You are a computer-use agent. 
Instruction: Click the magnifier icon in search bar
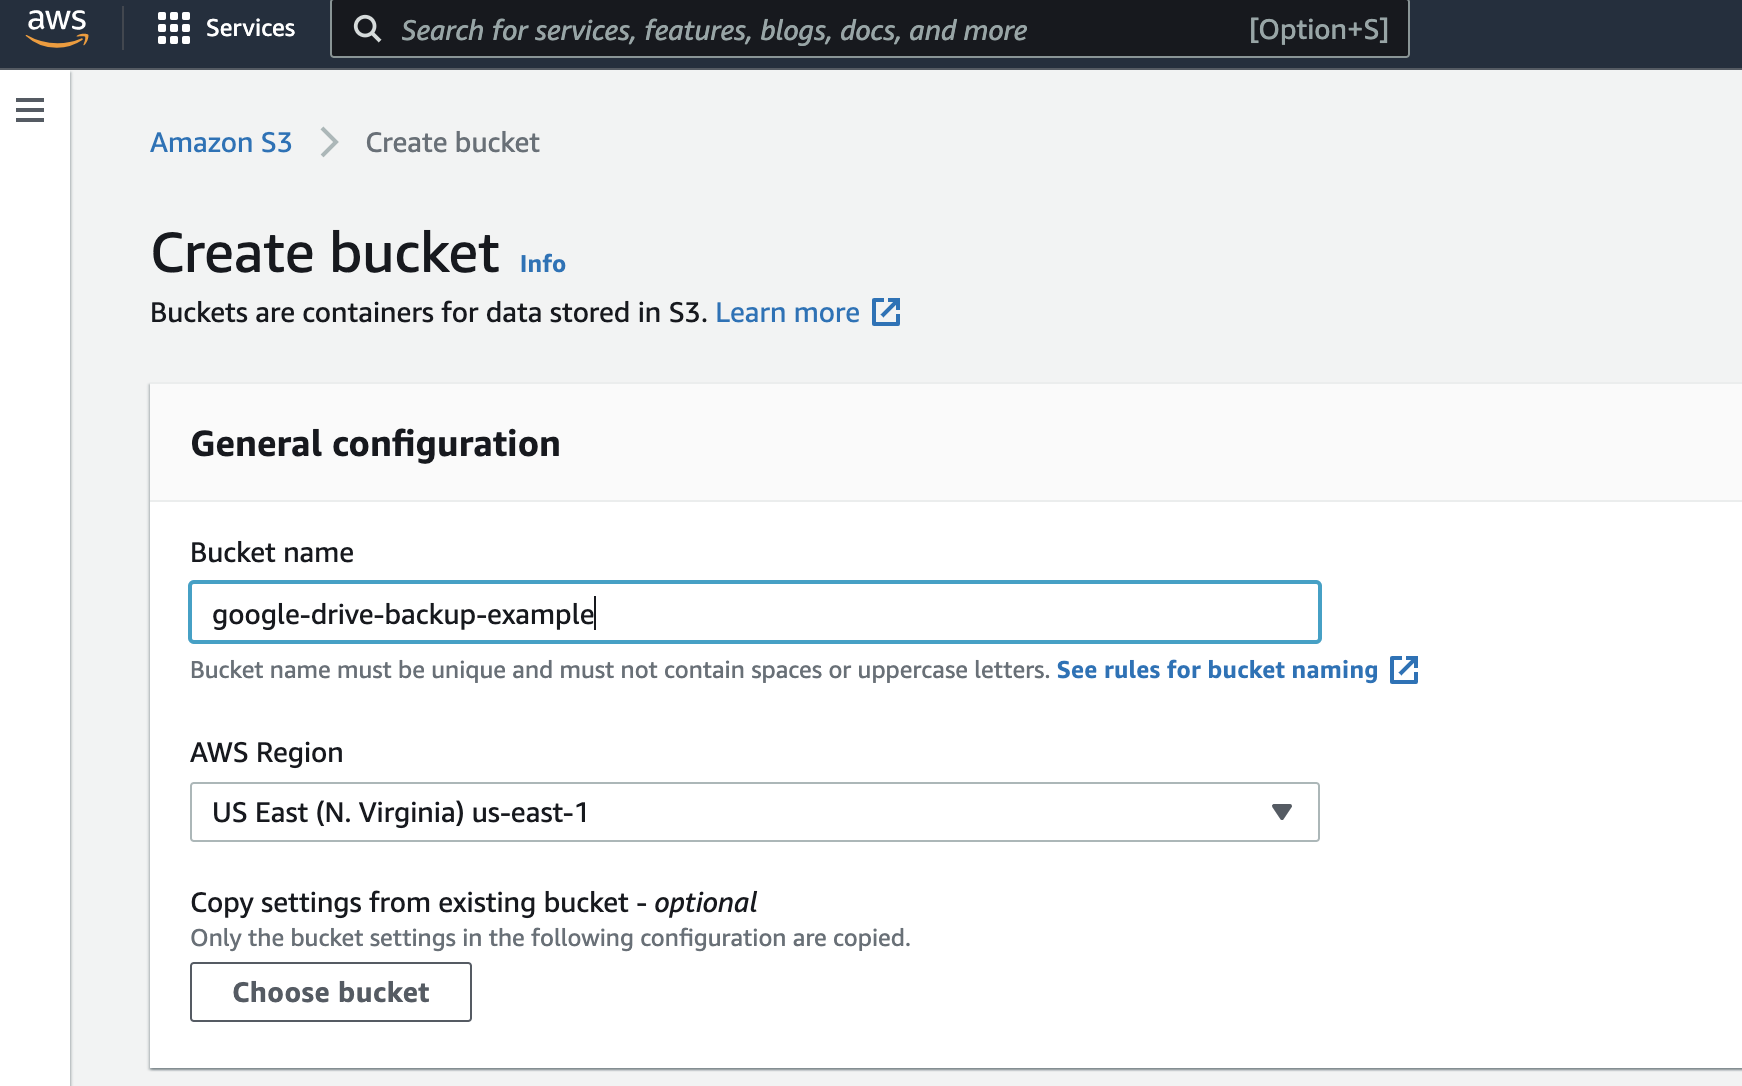tap(367, 29)
